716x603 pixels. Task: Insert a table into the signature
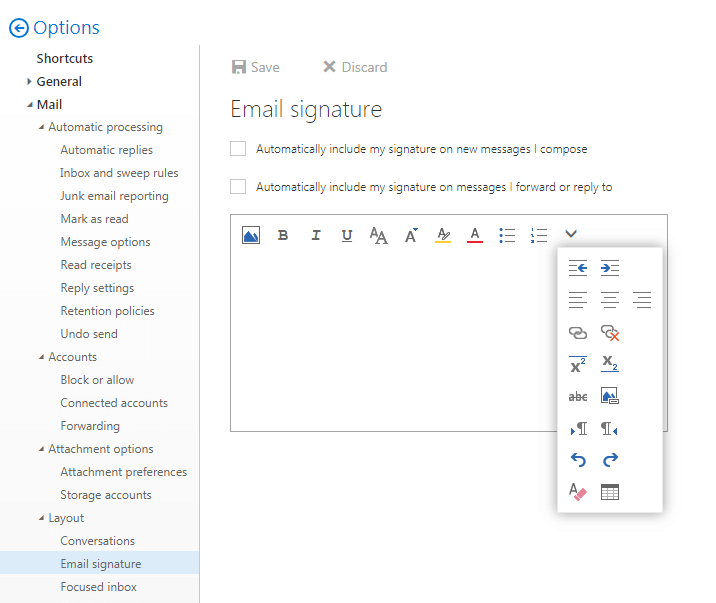point(610,492)
